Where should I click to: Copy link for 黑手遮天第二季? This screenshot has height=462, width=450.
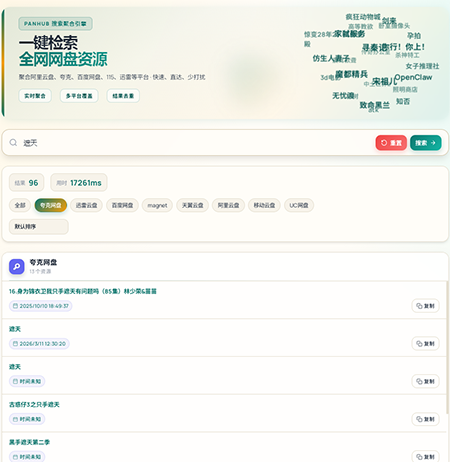[425, 457]
